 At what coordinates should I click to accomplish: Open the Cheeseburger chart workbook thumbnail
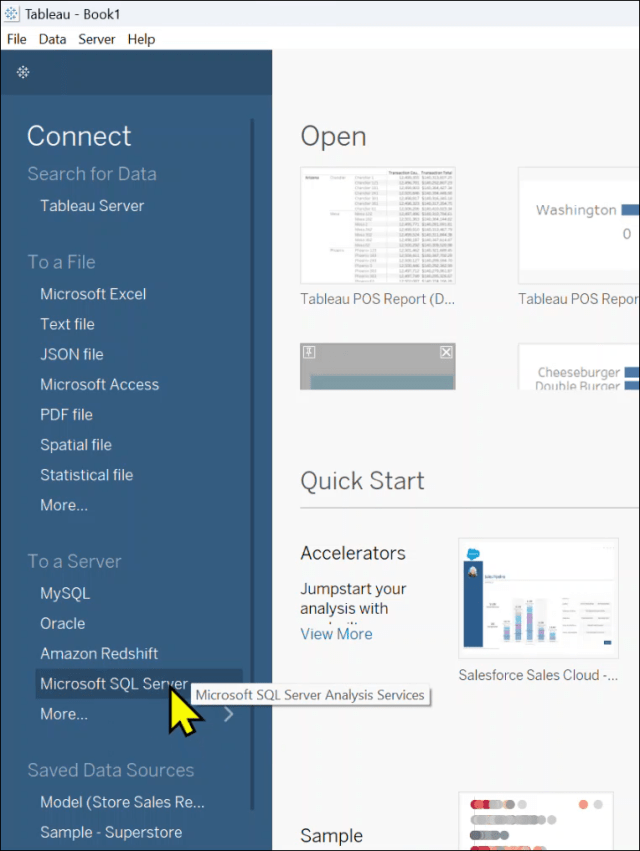pyautogui.click(x=579, y=366)
